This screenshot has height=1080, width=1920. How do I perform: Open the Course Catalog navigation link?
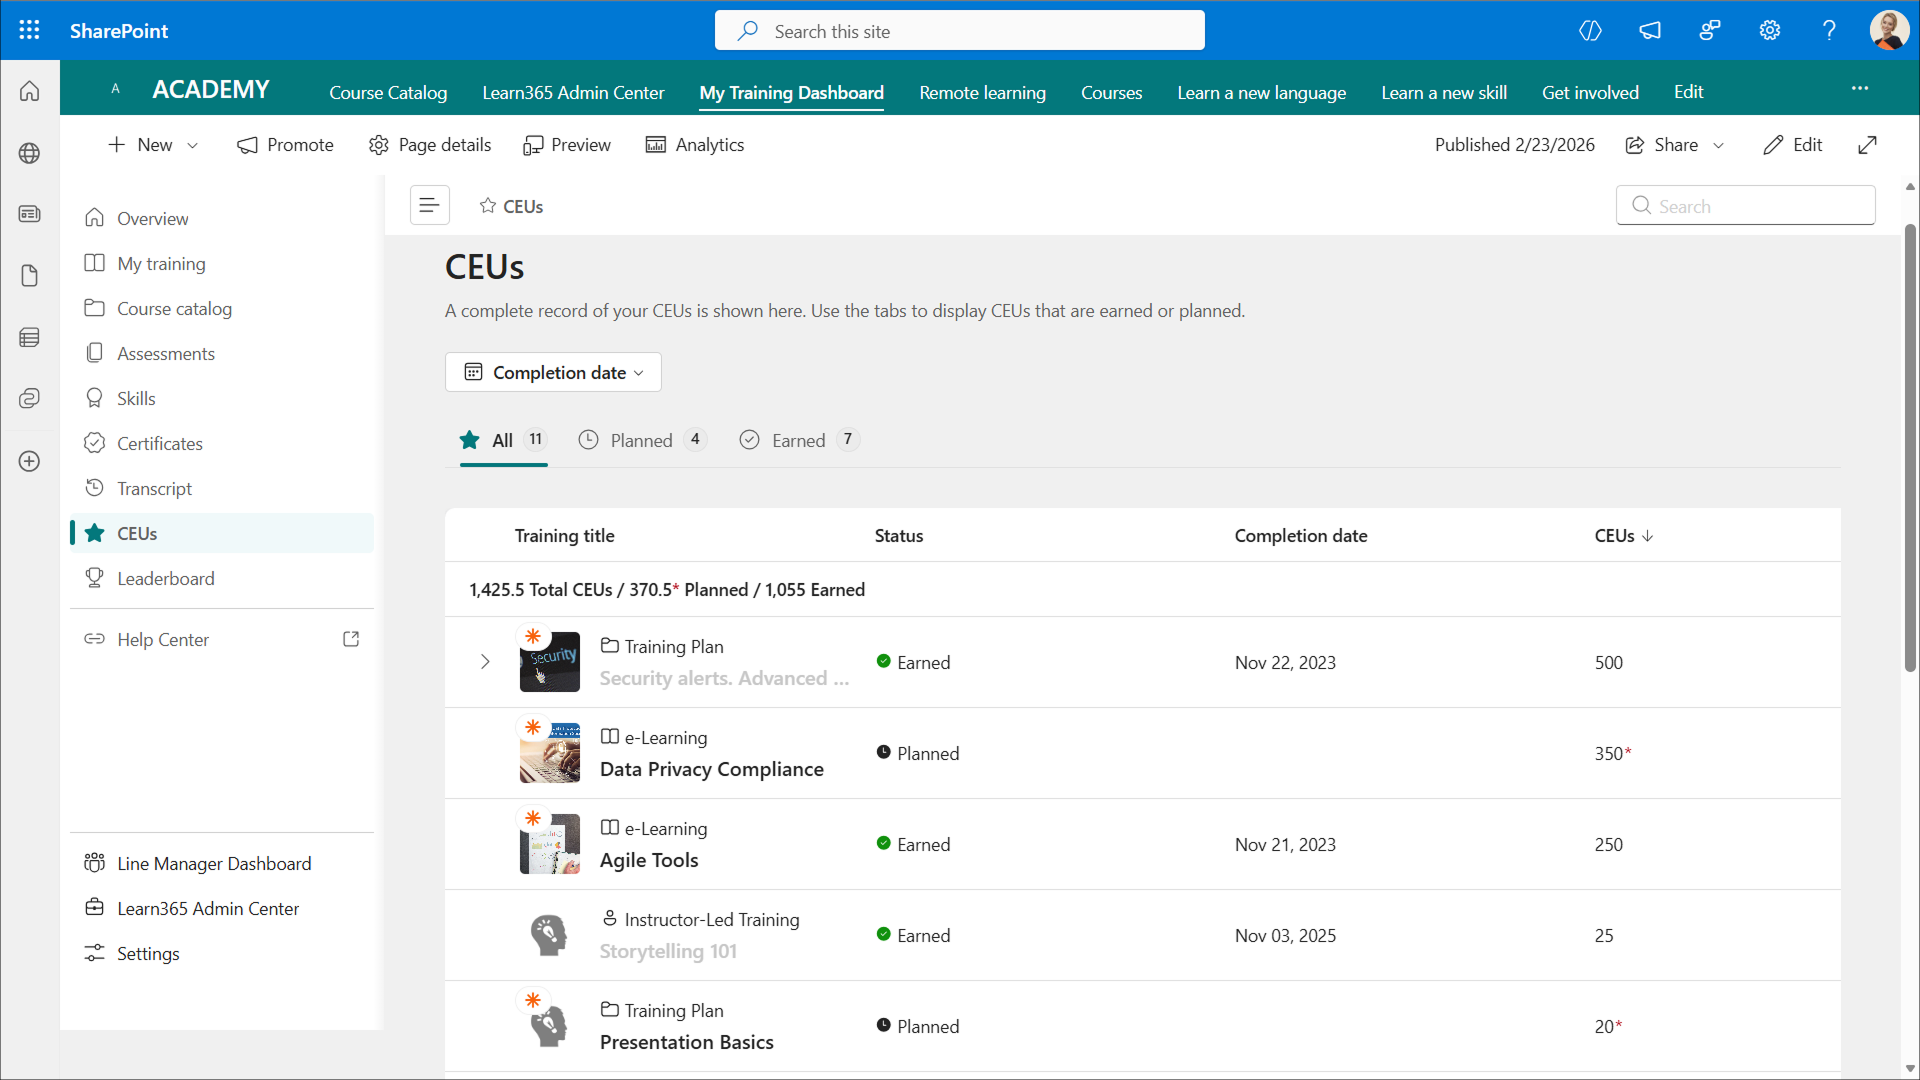click(x=388, y=92)
